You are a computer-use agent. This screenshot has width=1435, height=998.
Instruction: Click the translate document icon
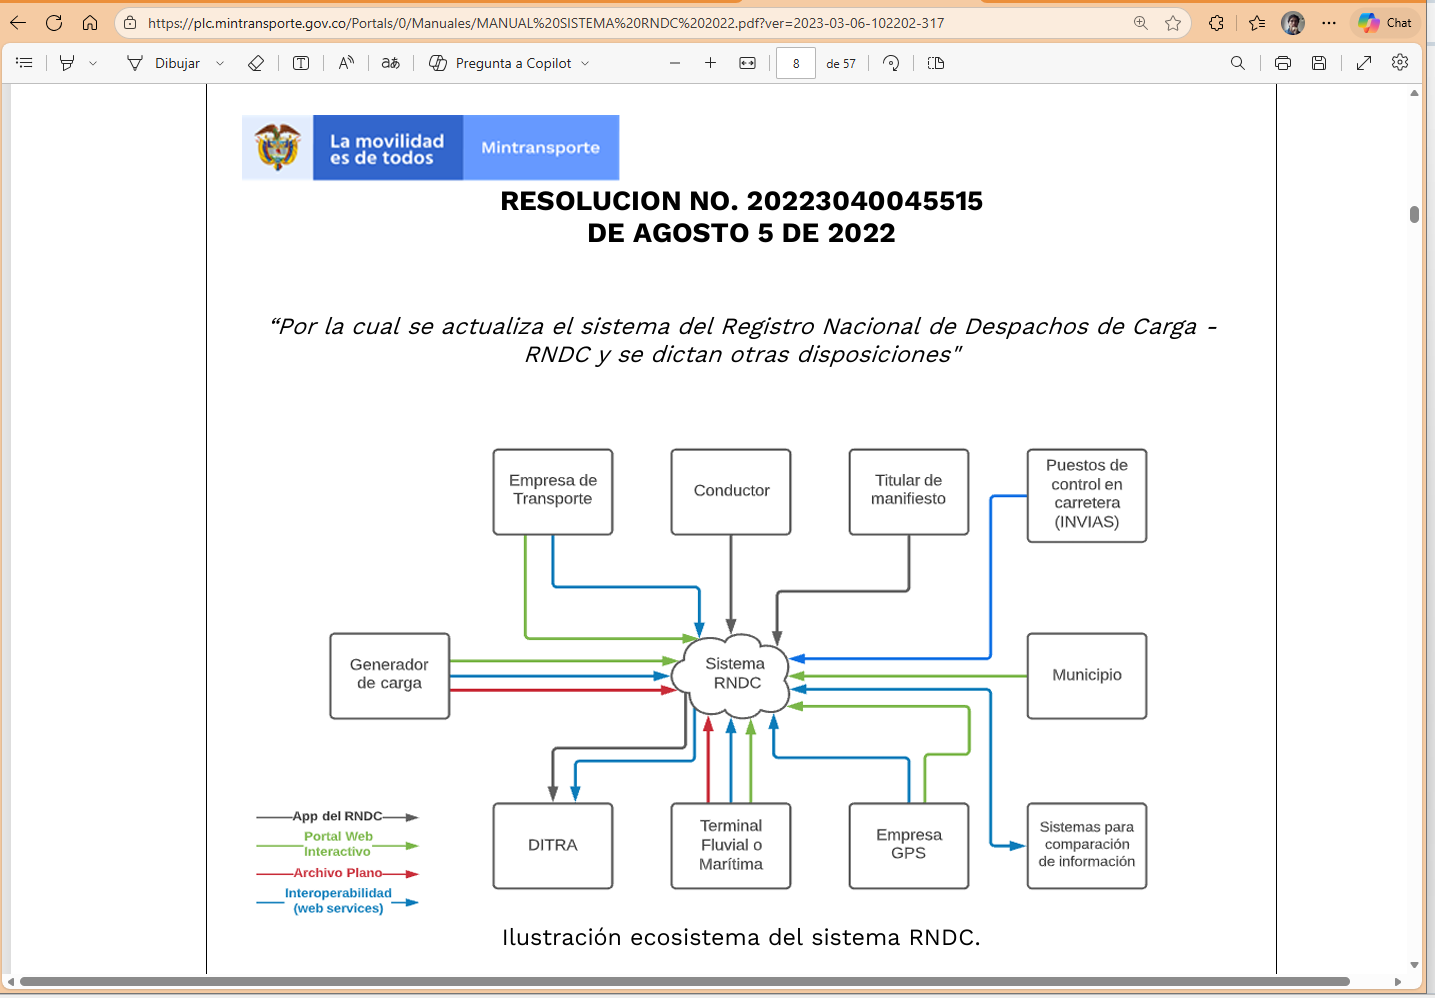(391, 63)
